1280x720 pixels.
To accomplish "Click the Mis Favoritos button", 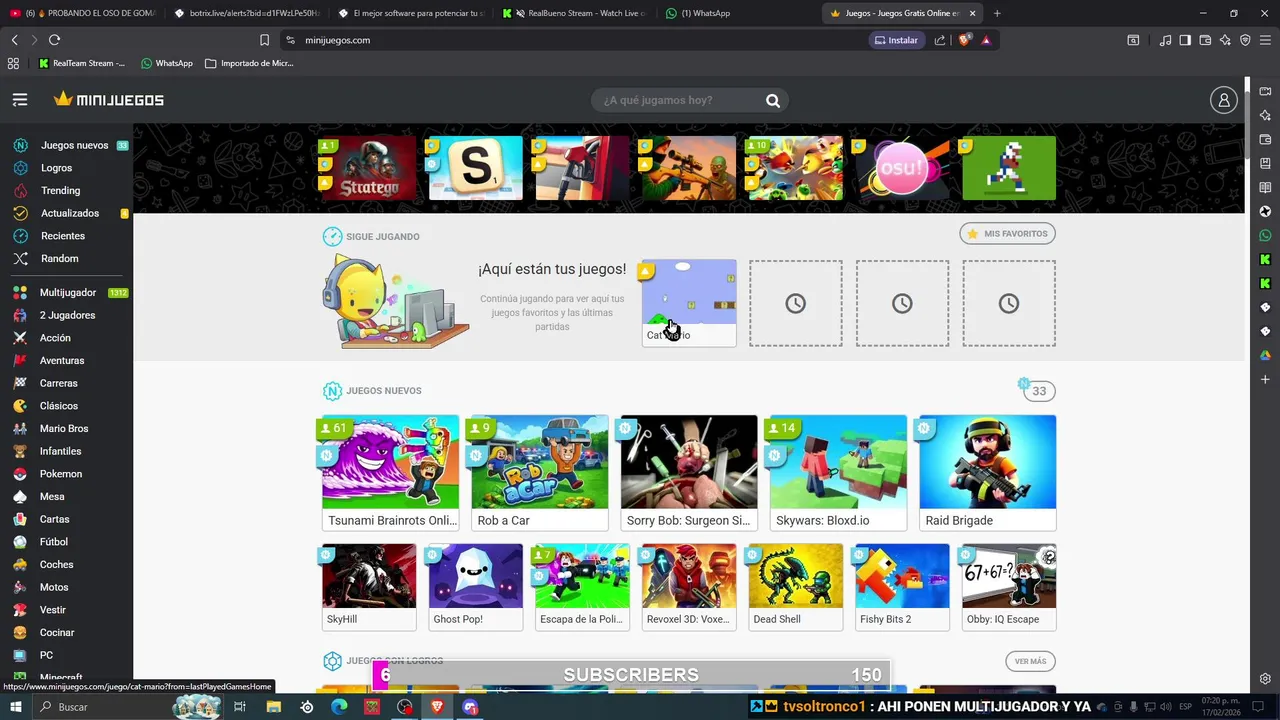I will click(x=1007, y=233).
